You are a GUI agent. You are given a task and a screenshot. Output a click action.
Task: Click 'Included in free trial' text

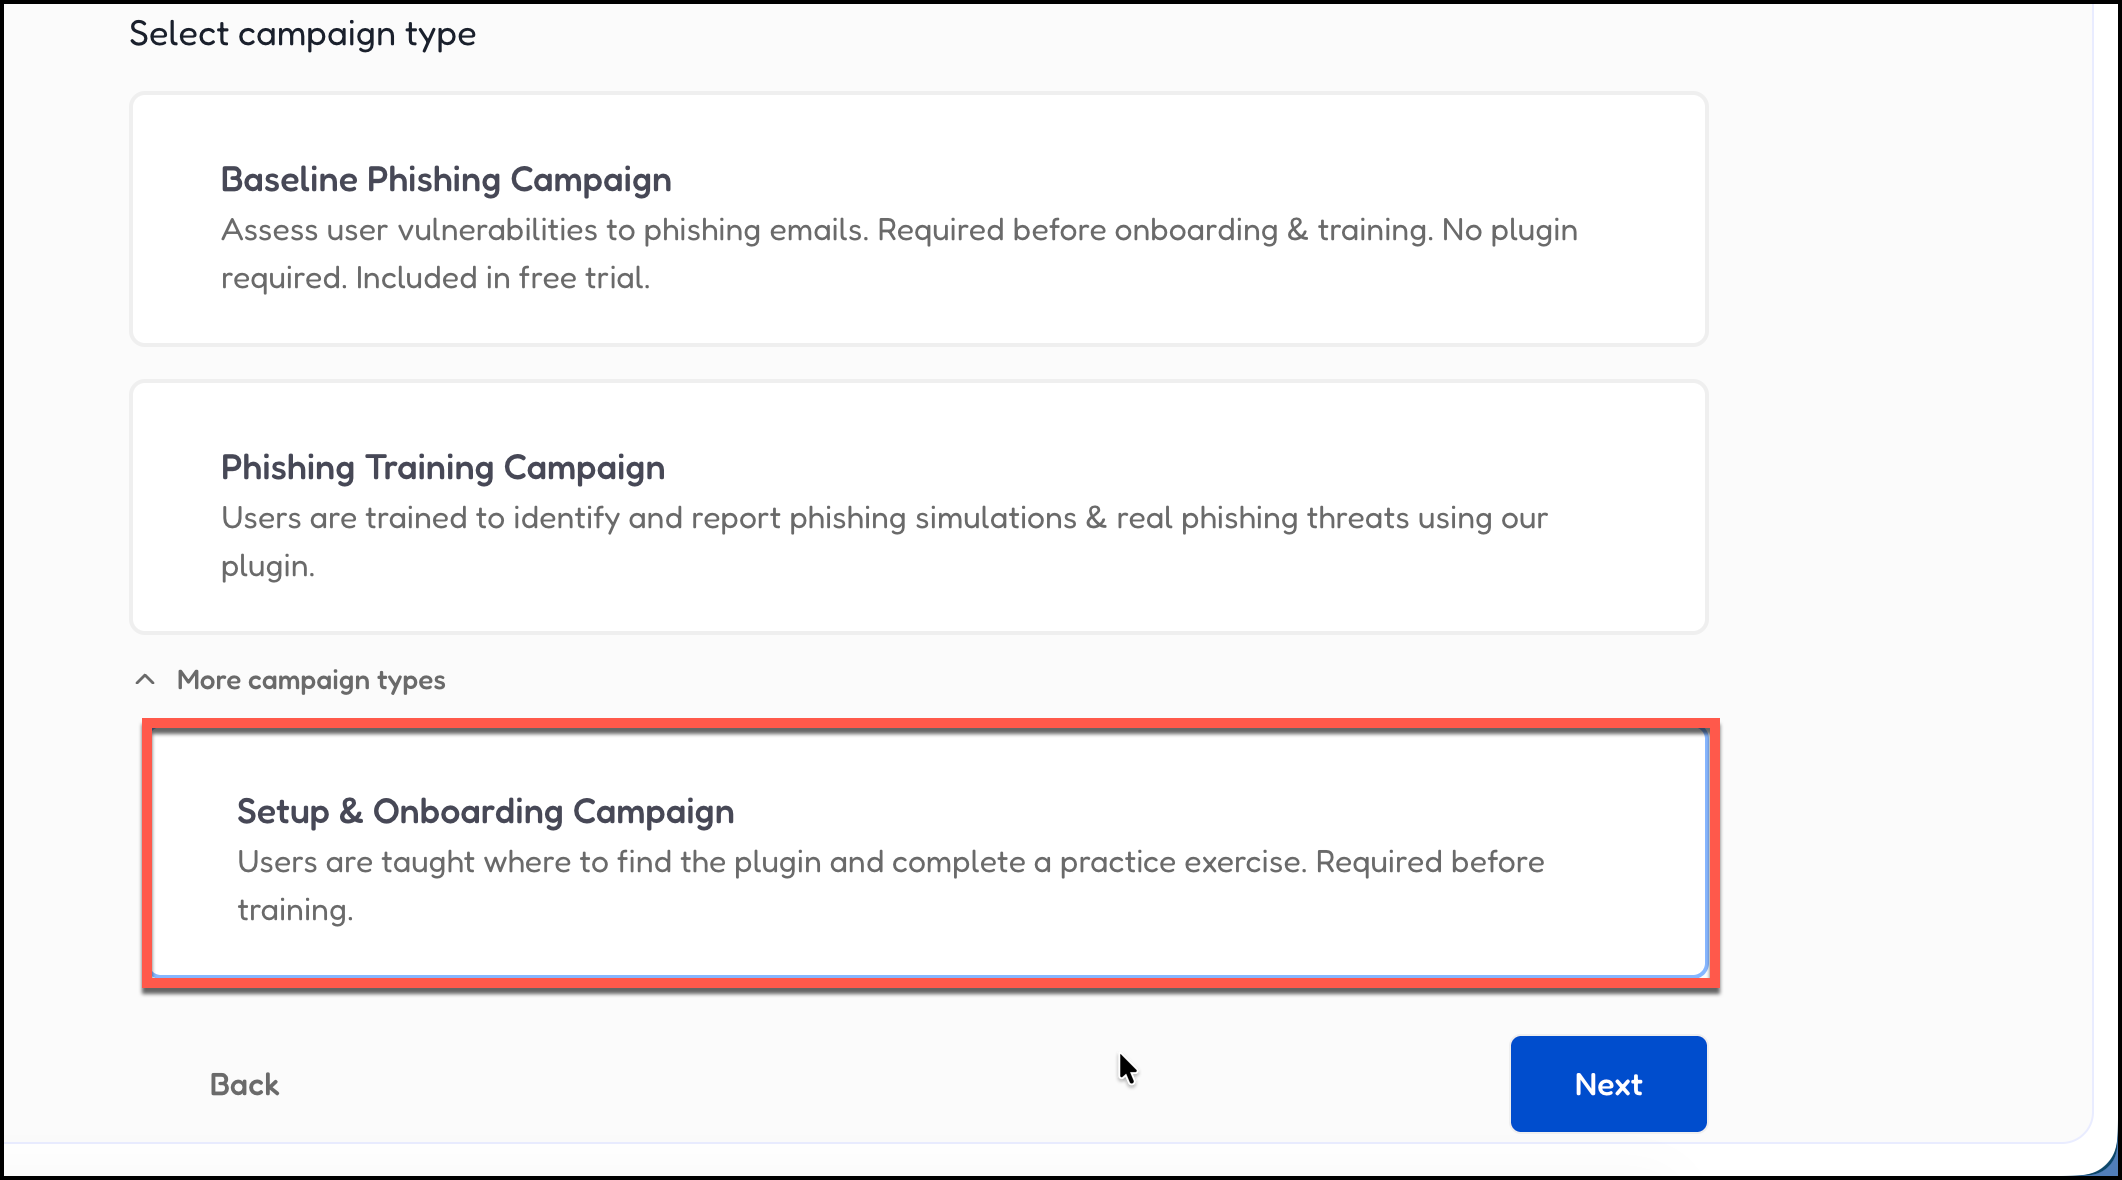pyautogui.click(x=502, y=279)
